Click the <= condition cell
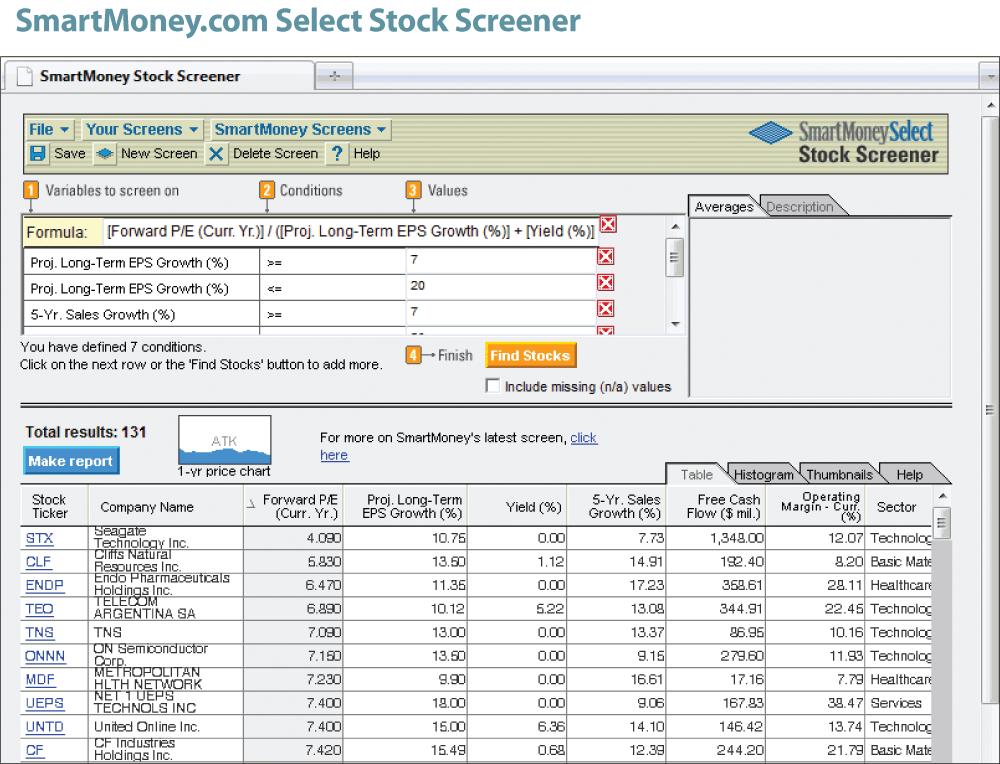The image size is (1000, 764). [332, 288]
